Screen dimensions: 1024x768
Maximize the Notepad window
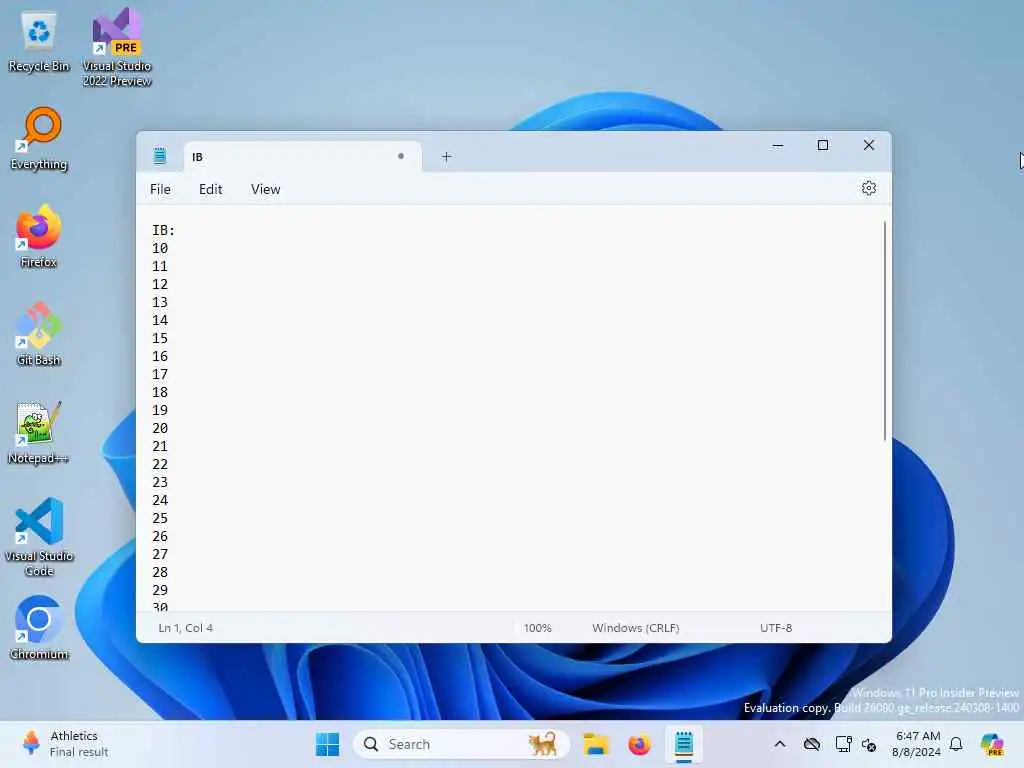(823, 145)
